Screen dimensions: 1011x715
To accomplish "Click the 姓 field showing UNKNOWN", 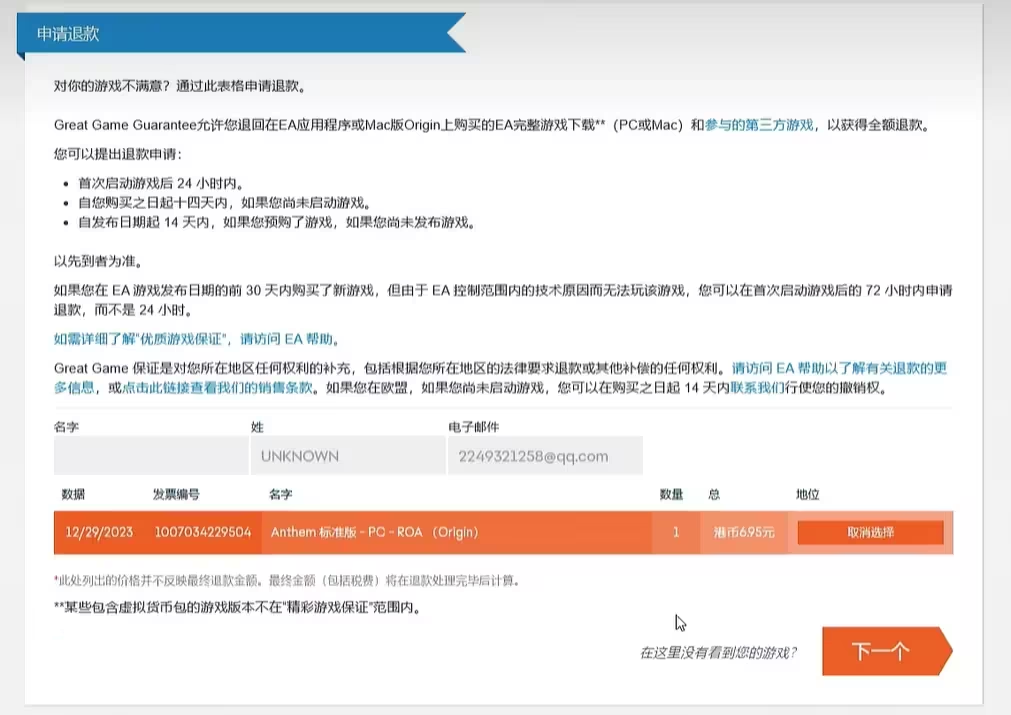I will tap(347, 456).
